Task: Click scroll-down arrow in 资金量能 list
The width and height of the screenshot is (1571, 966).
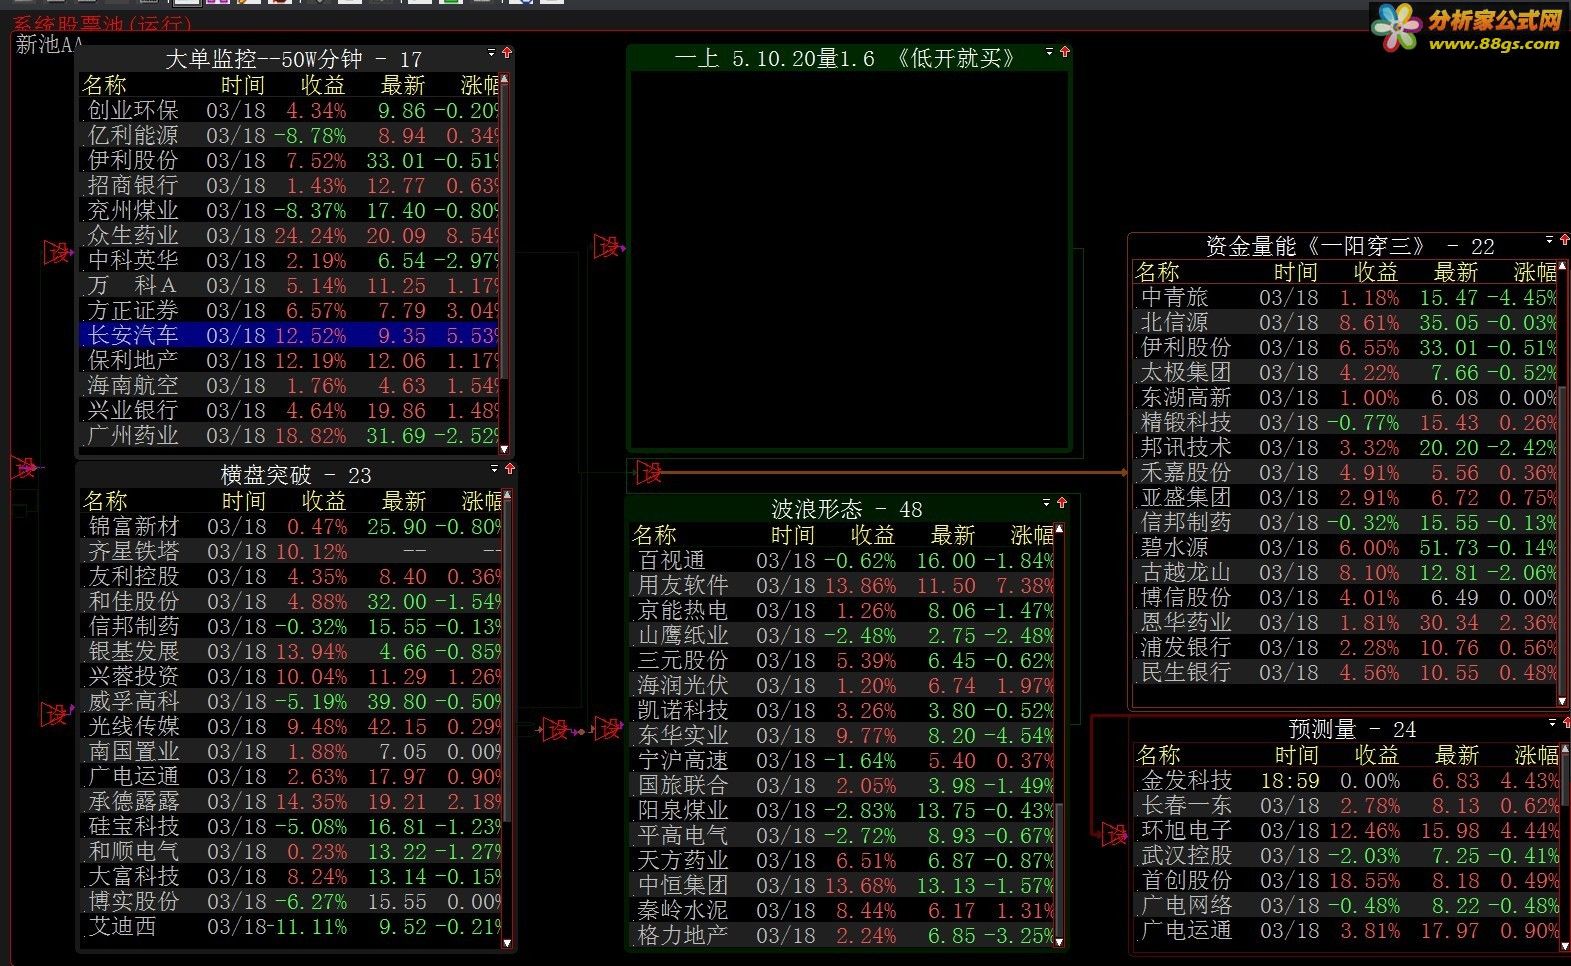Action: (x=1563, y=700)
